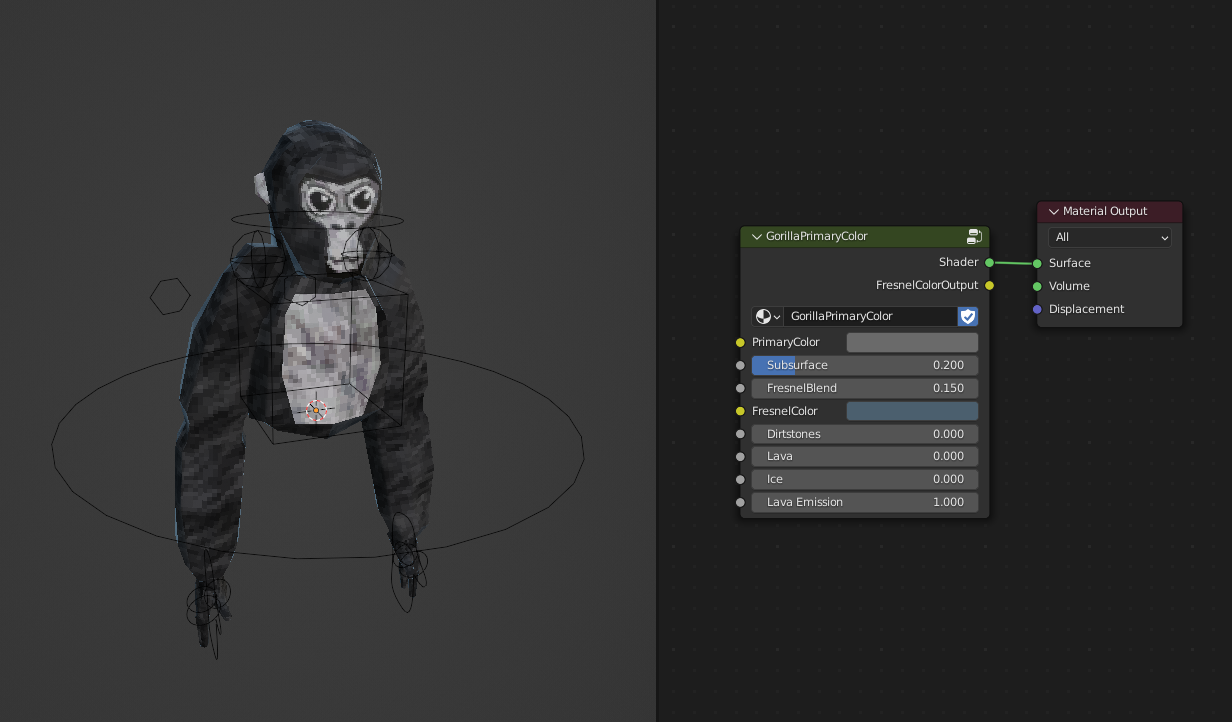Click the yellow FresnelColor input socket
The height and width of the screenshot is (722, 1232).
pos(740,410)
